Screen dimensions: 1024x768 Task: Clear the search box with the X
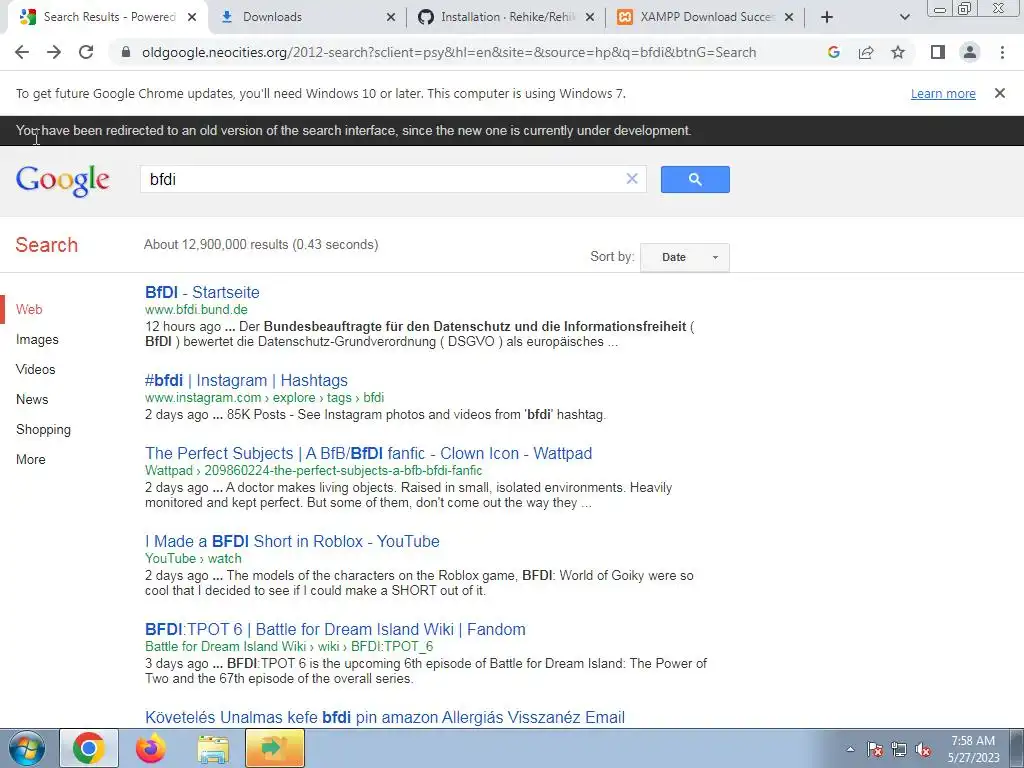(632, 179)
